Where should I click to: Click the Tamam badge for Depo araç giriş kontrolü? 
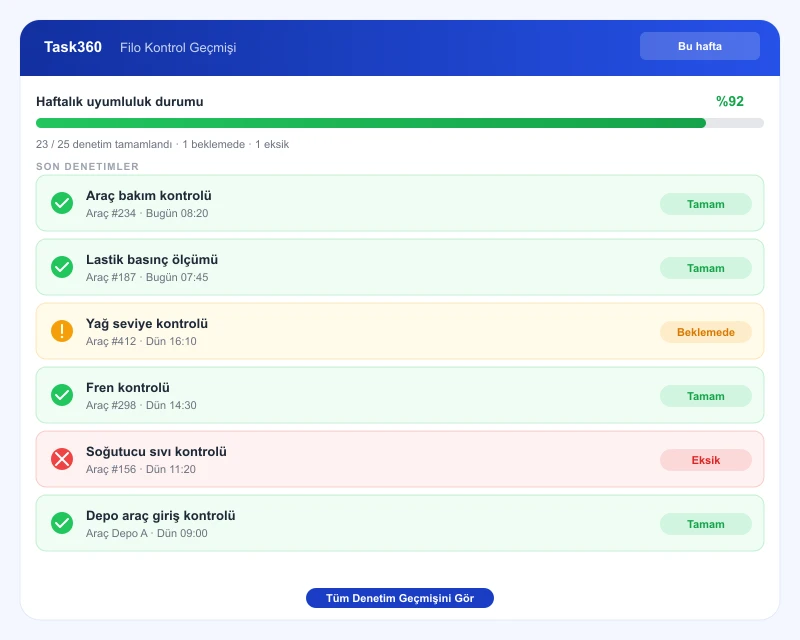tap(706, 524)
